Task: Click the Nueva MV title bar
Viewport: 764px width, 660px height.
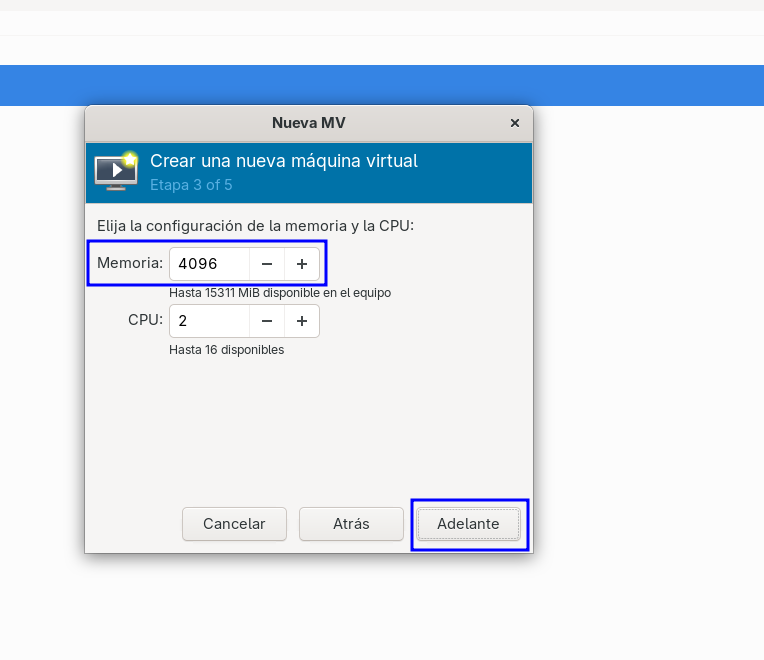Action: [x=308, y=123]
